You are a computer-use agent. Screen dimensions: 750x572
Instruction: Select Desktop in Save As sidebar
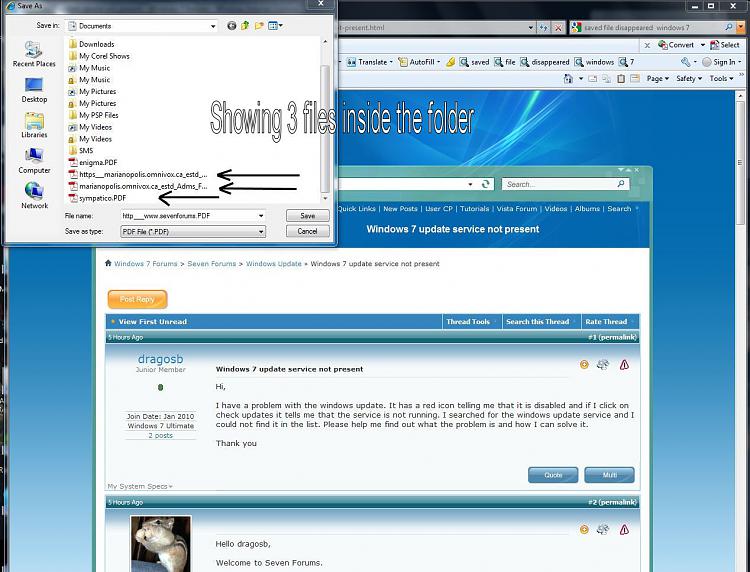pyautogui.click(x=34, y=90)
